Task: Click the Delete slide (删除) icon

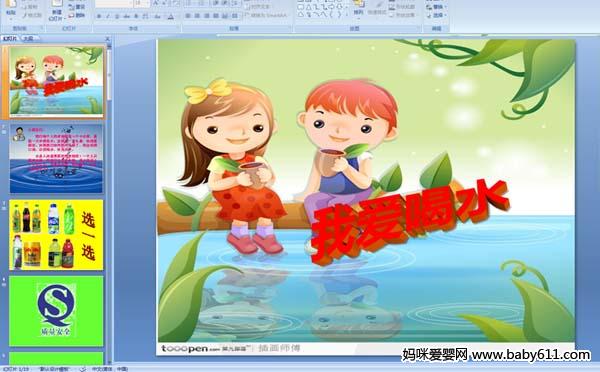Action: (x=77, y=16)
